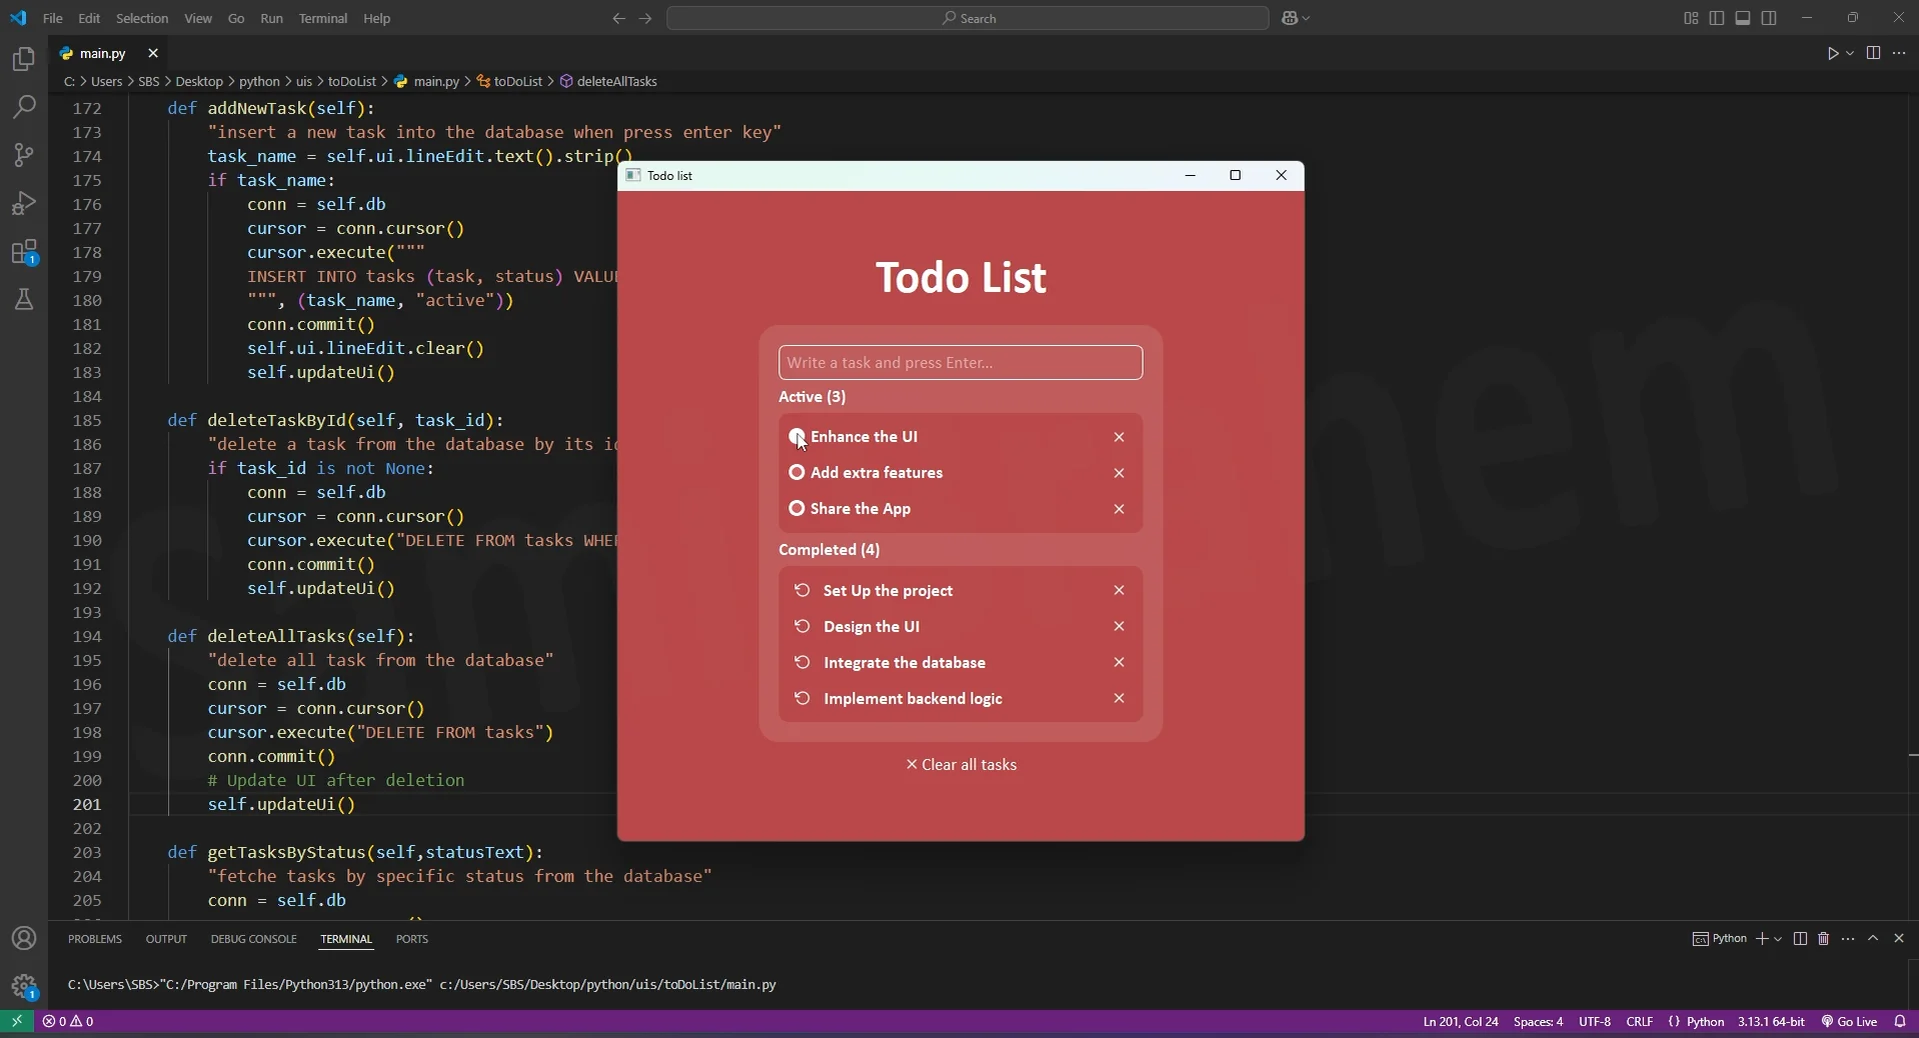1919x1038 pixels.
Task: Toggle the panel visibility icon in title bar
Action: click(x=1743, y=17)
